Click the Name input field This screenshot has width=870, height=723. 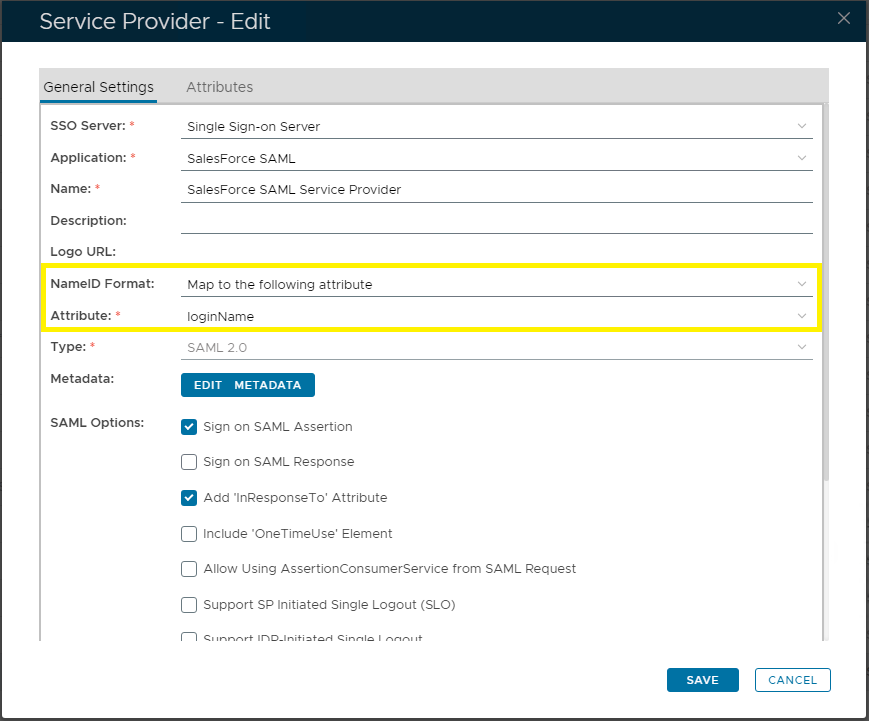pos(496,189)
